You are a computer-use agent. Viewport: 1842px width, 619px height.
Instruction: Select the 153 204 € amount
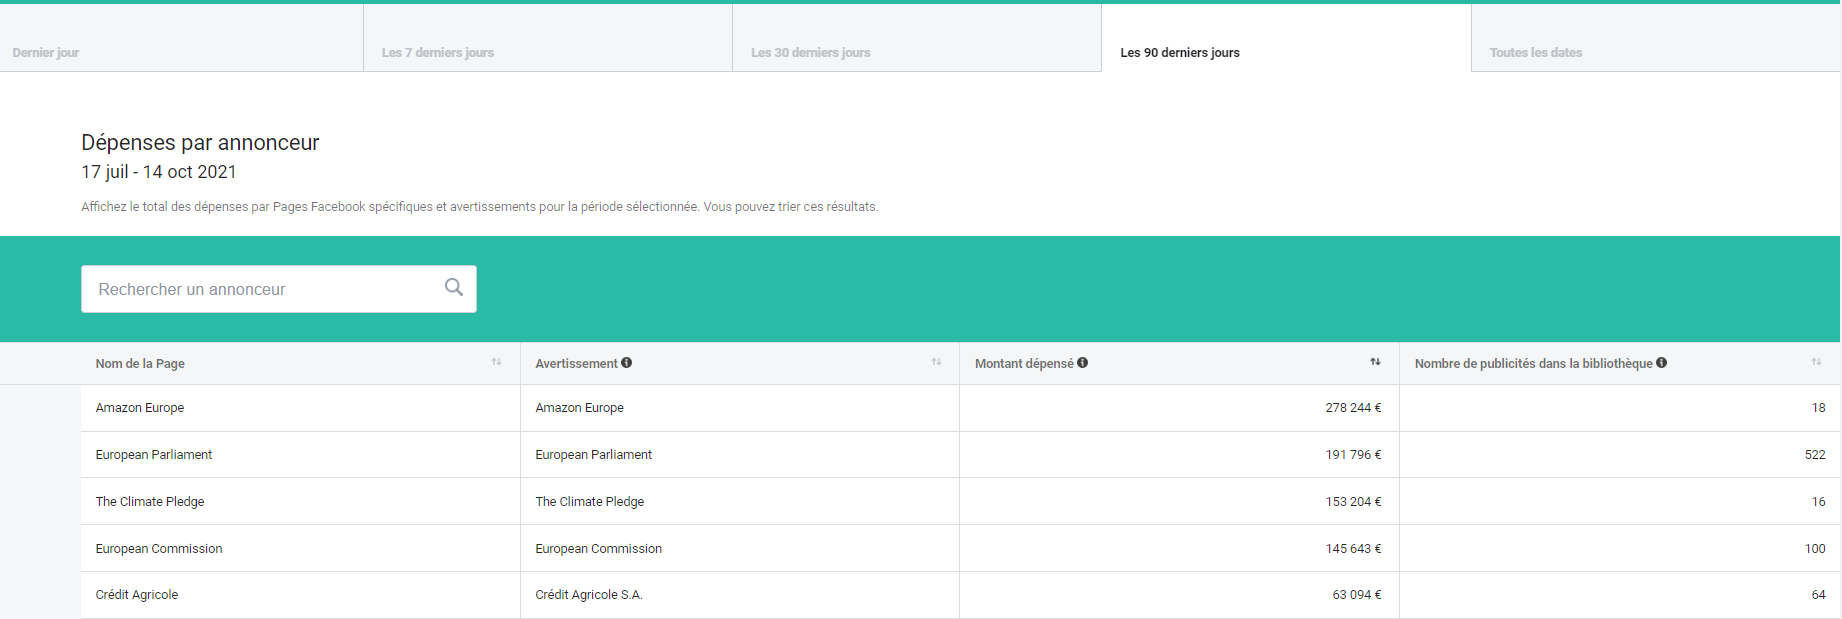1353,502
